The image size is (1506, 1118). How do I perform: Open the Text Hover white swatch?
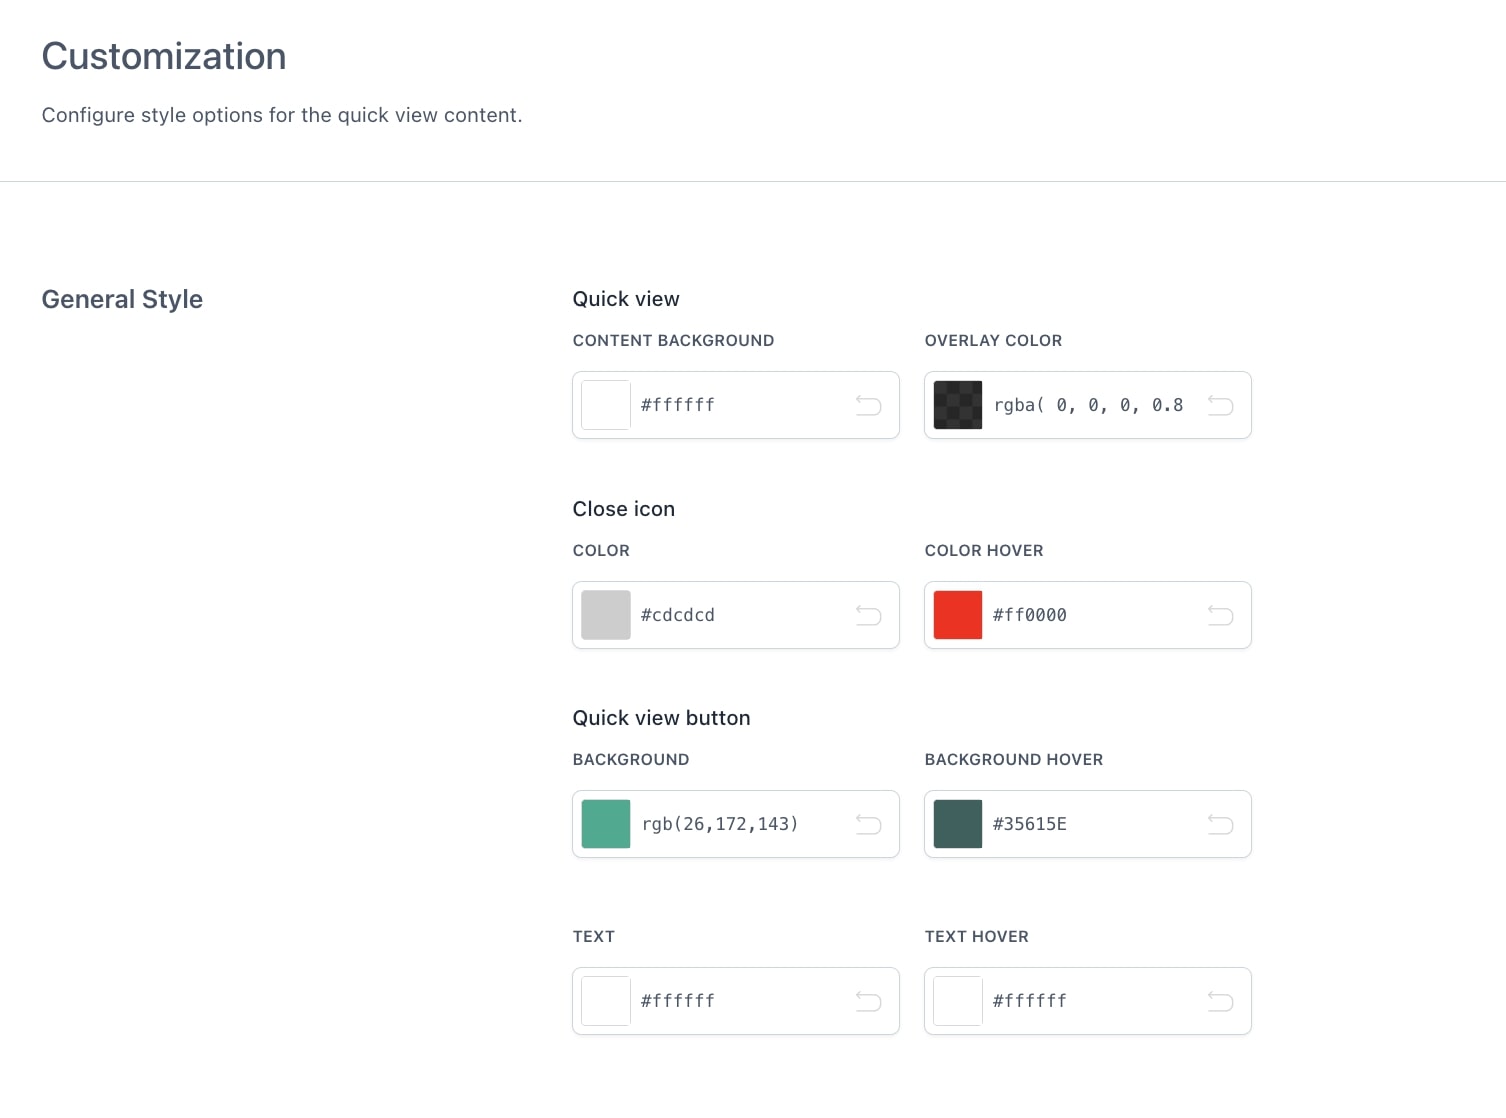coord(958,1001)
